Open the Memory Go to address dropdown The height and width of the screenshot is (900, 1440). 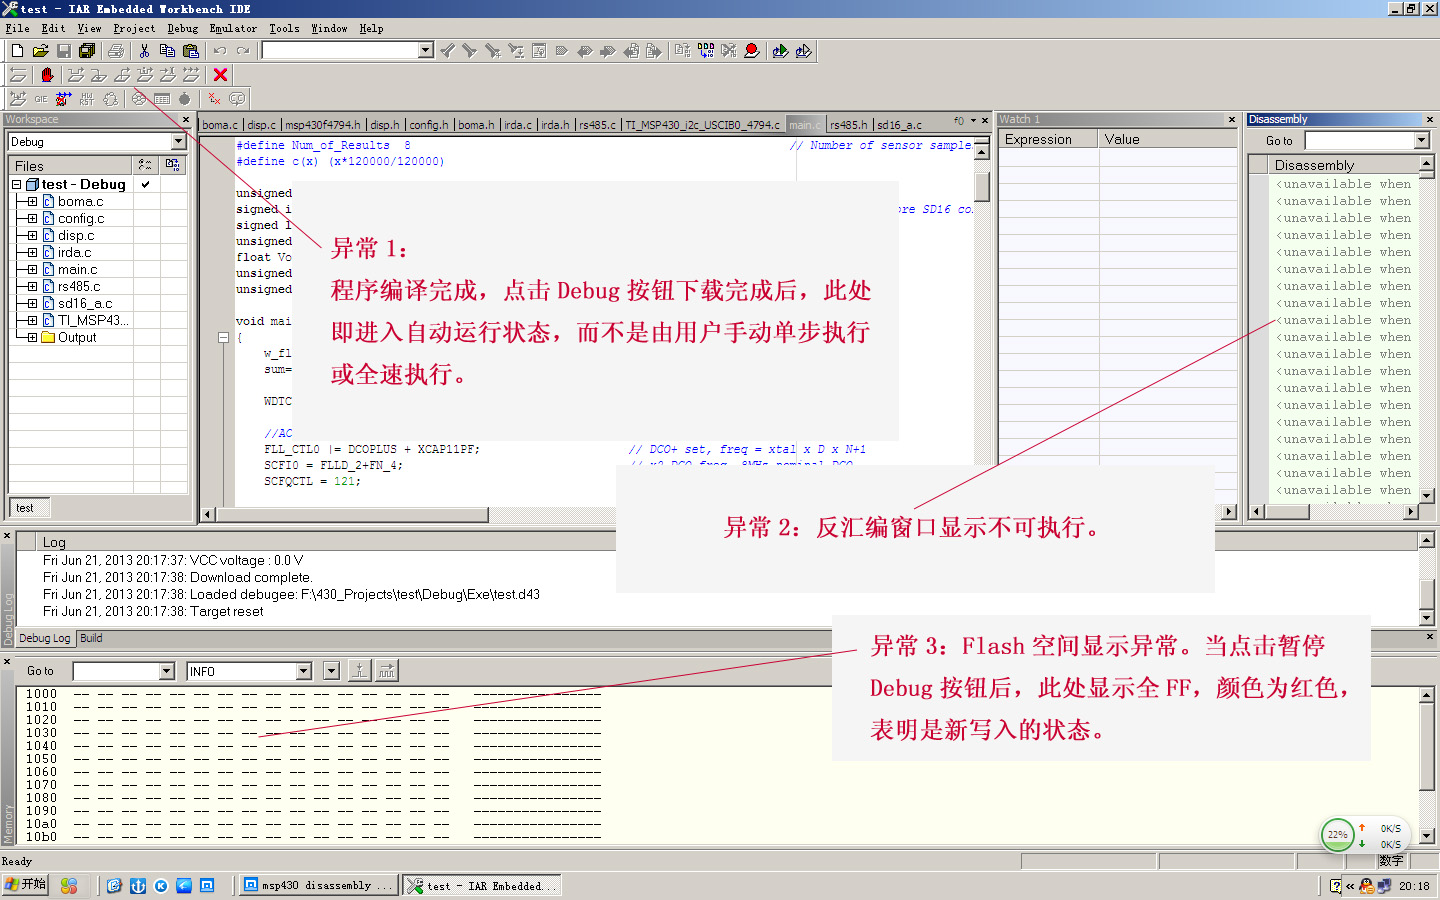167,671
